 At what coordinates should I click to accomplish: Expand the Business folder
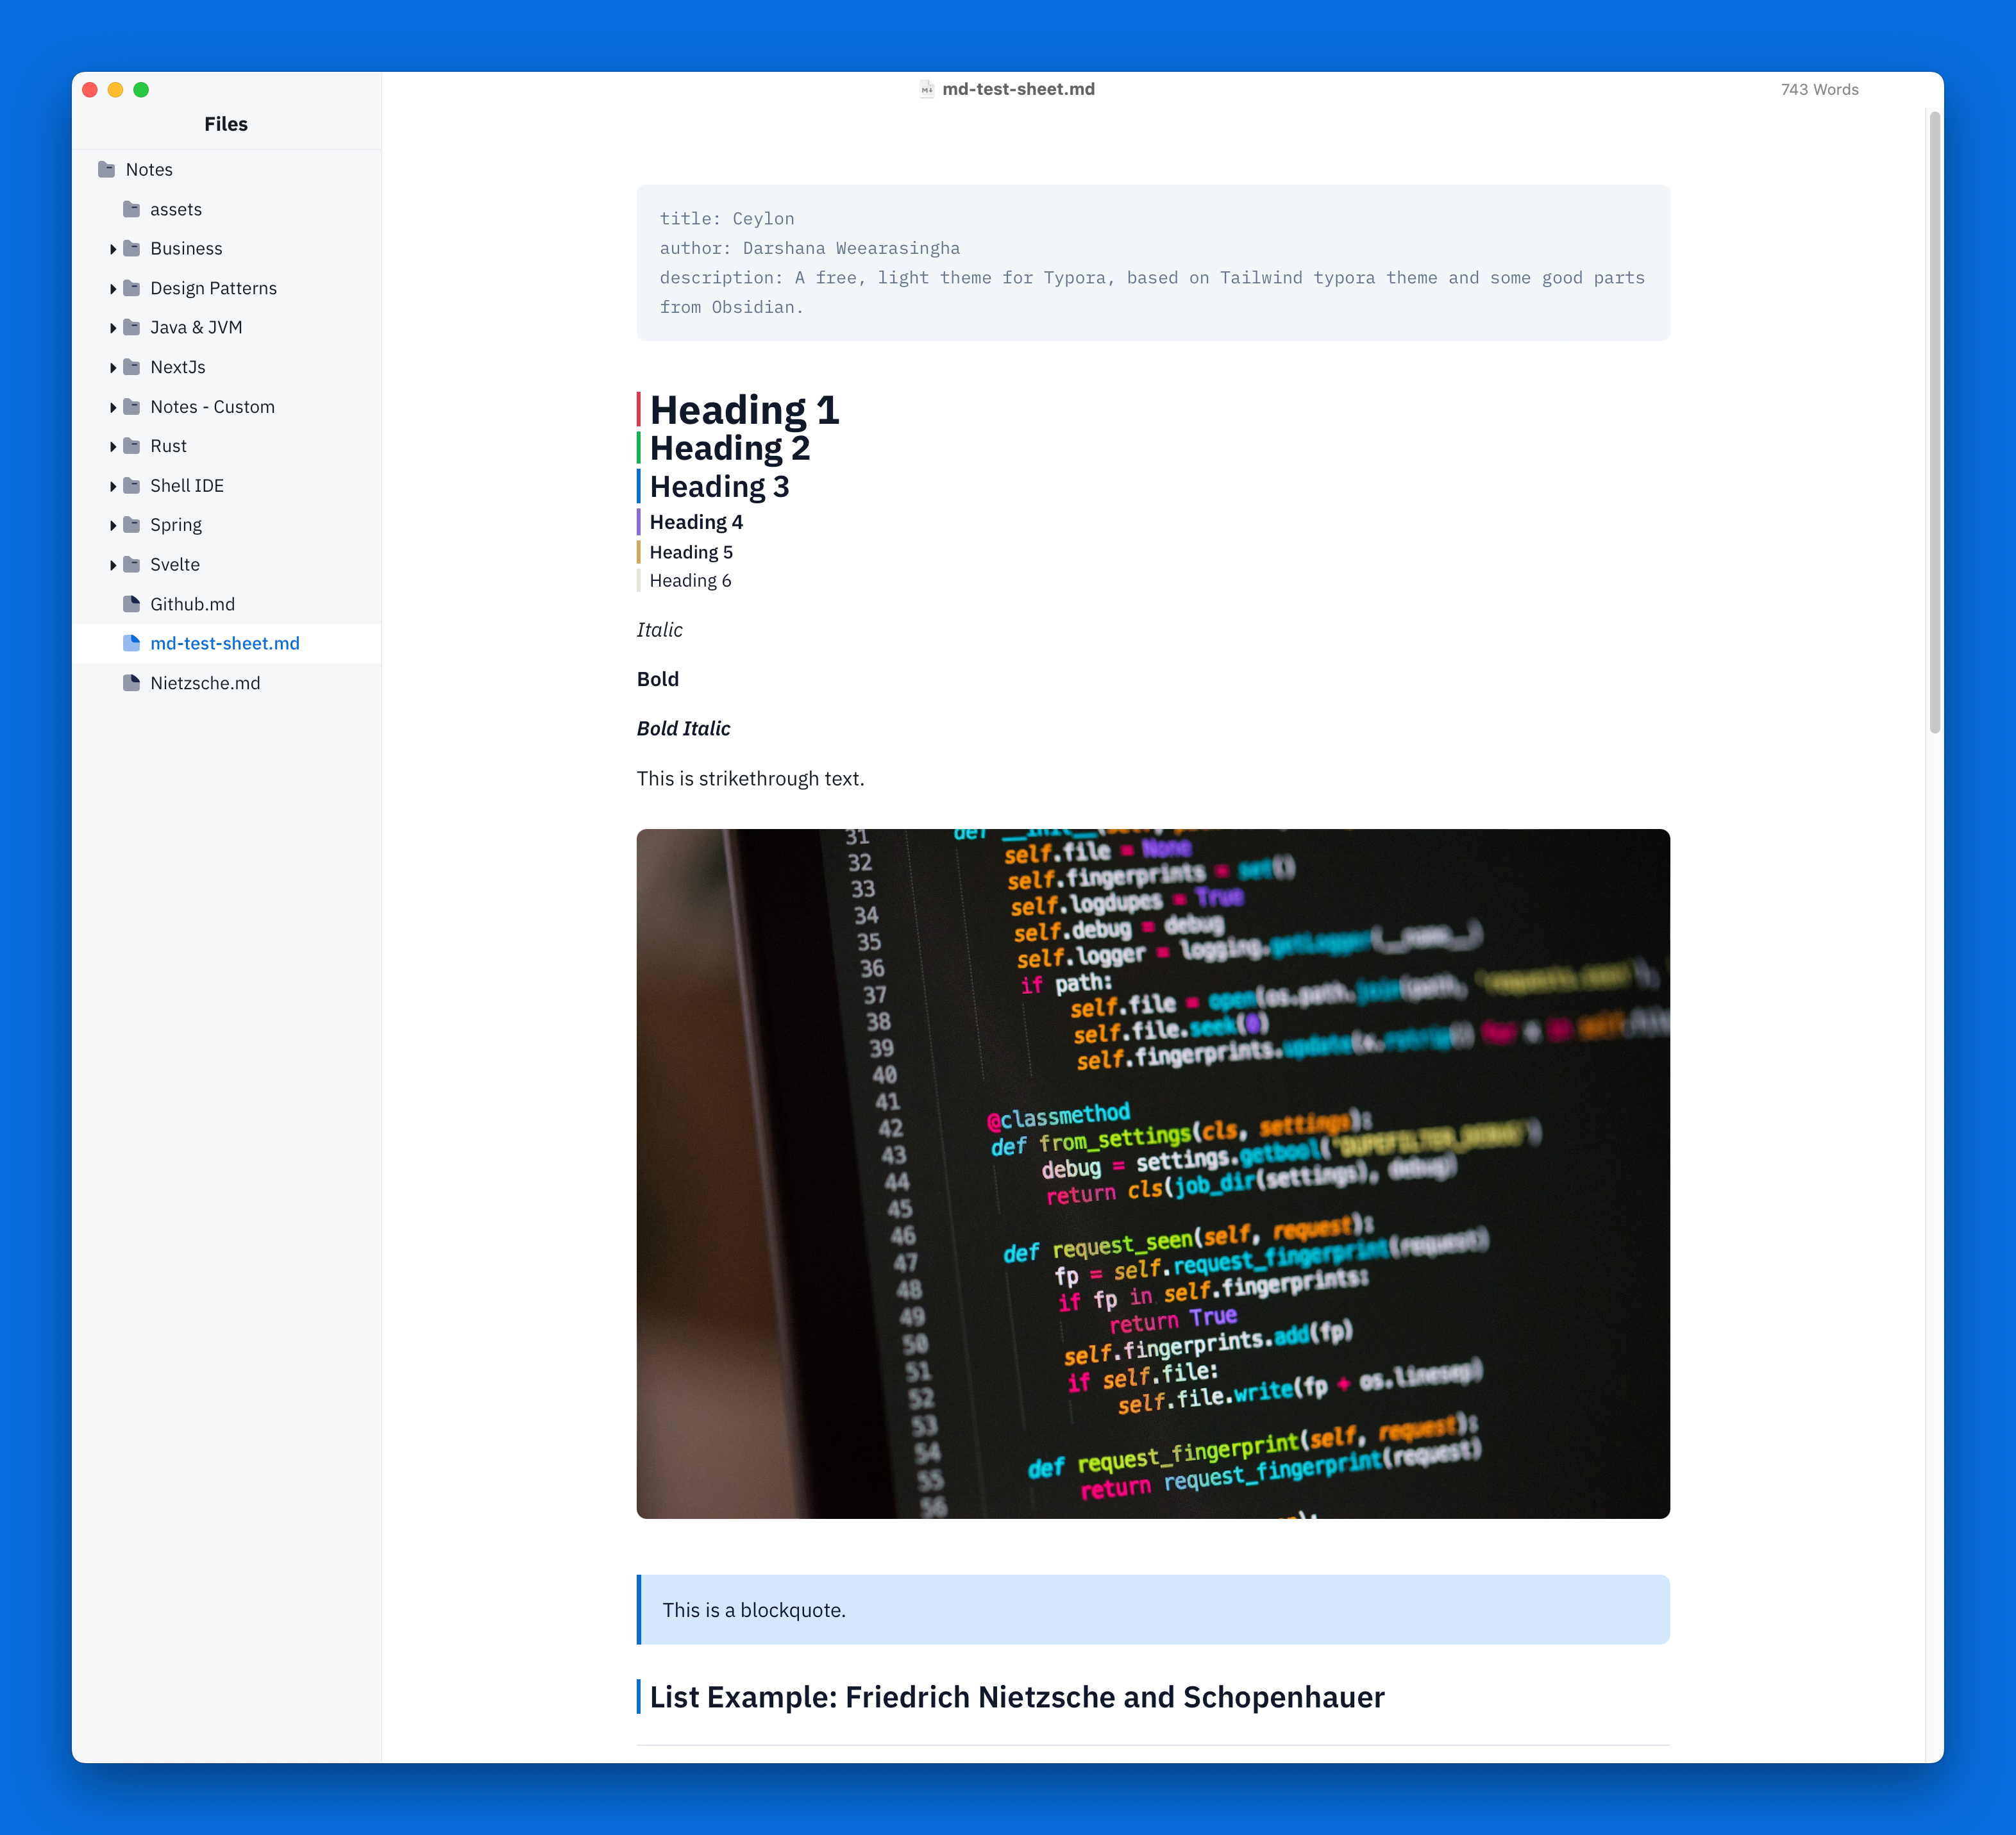[x=113, y=249]
